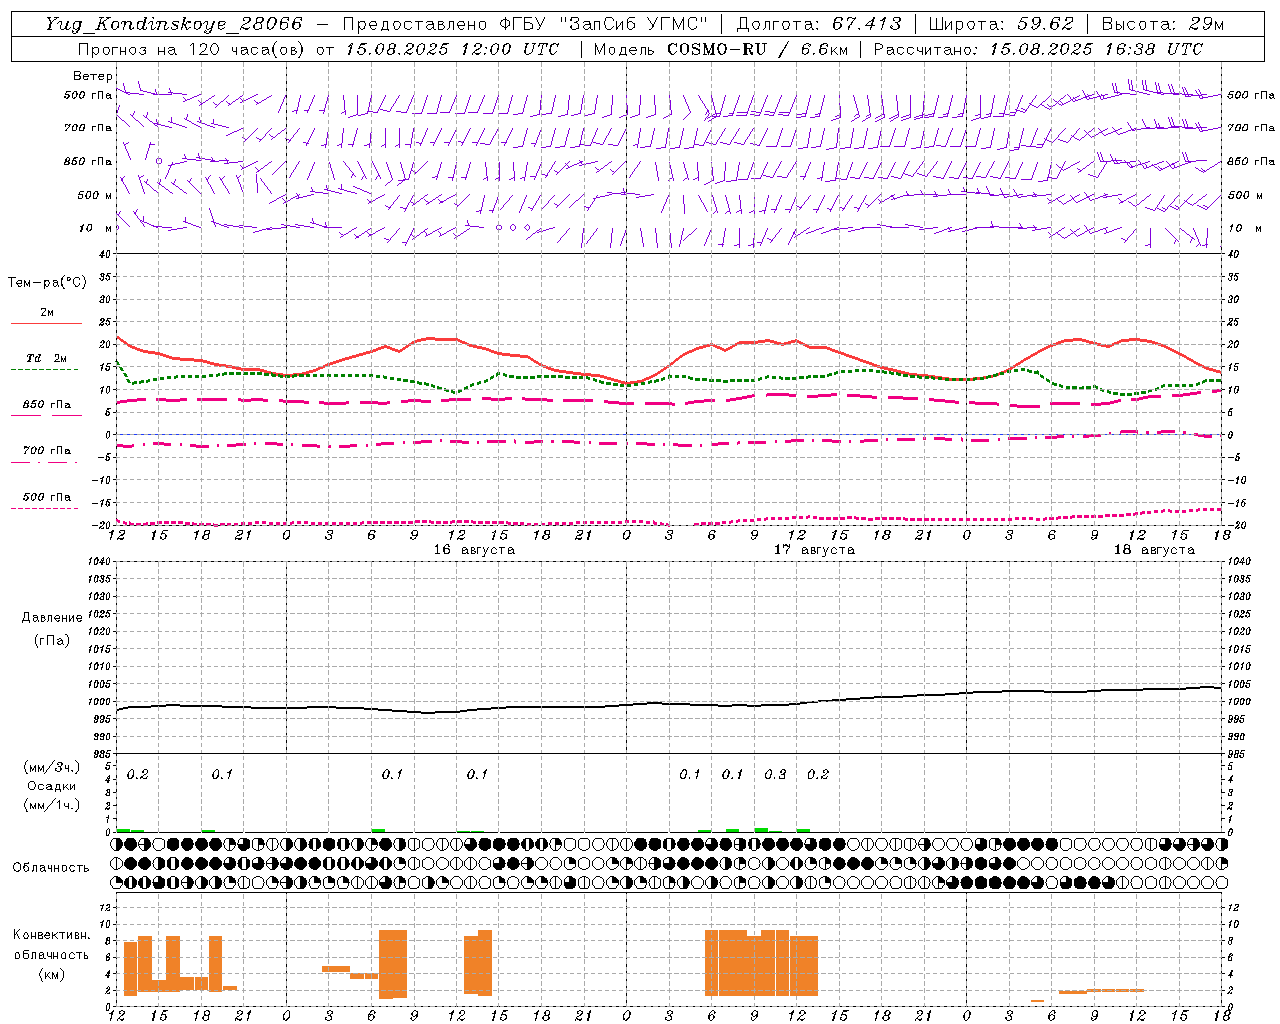This screenshot has height=1024, width=1280.
Task: Click the Осадки precipitation label
Action: point(51,786)
